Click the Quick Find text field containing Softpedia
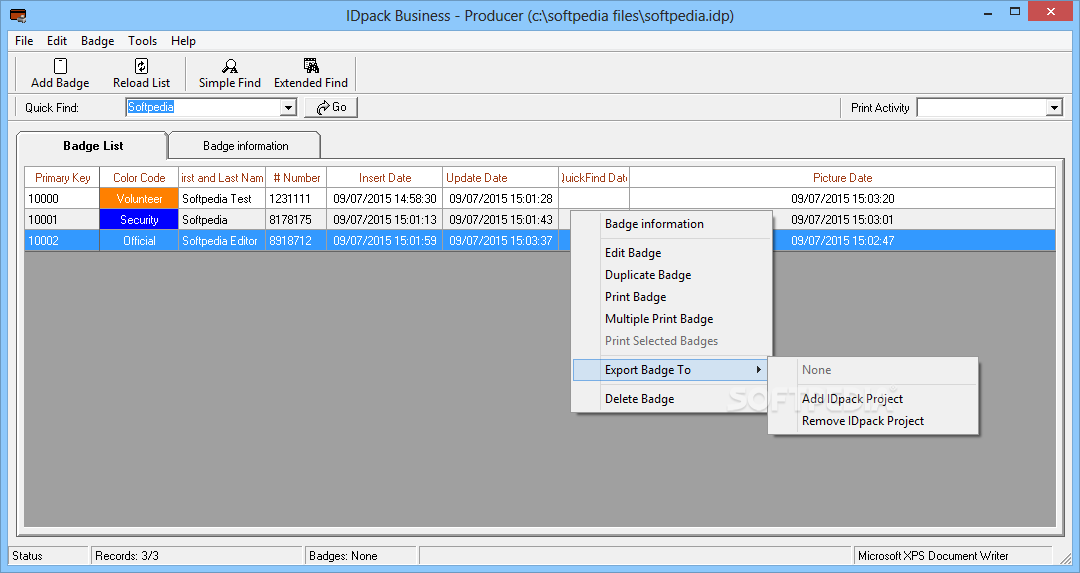This screenshot has height=573, width=1080. tap(203, 107)
